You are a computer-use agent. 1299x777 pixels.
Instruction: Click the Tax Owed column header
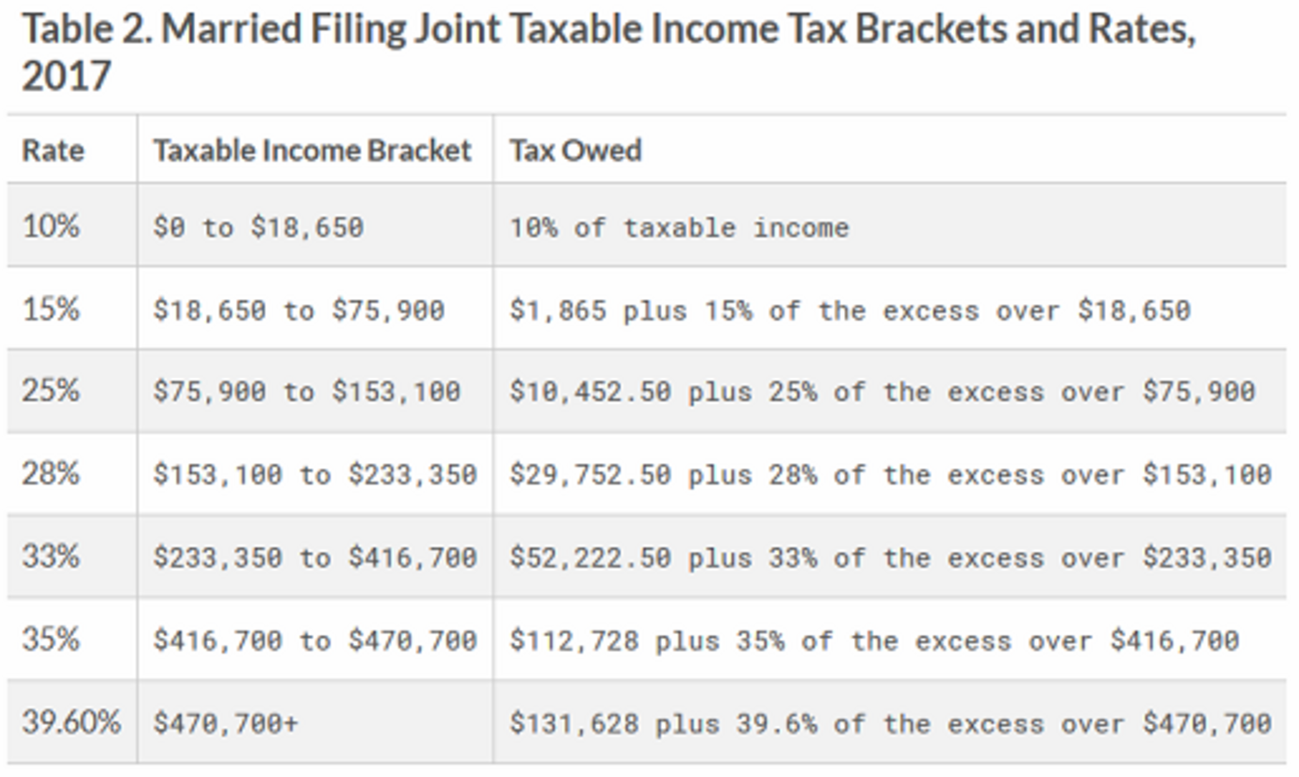click(x=576, y=150)
